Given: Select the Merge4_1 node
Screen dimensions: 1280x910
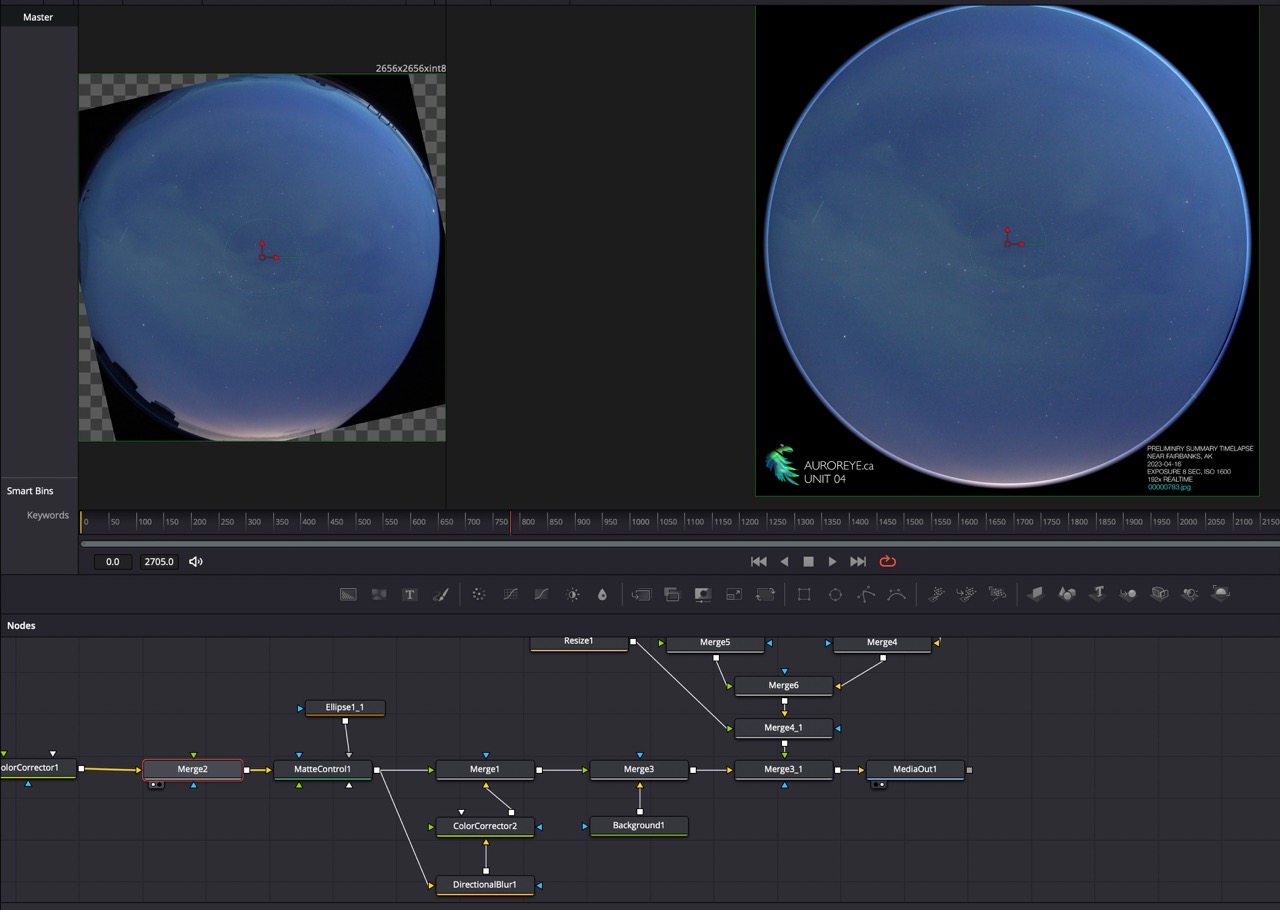Looking at the screenshot, I should [784, 728].
